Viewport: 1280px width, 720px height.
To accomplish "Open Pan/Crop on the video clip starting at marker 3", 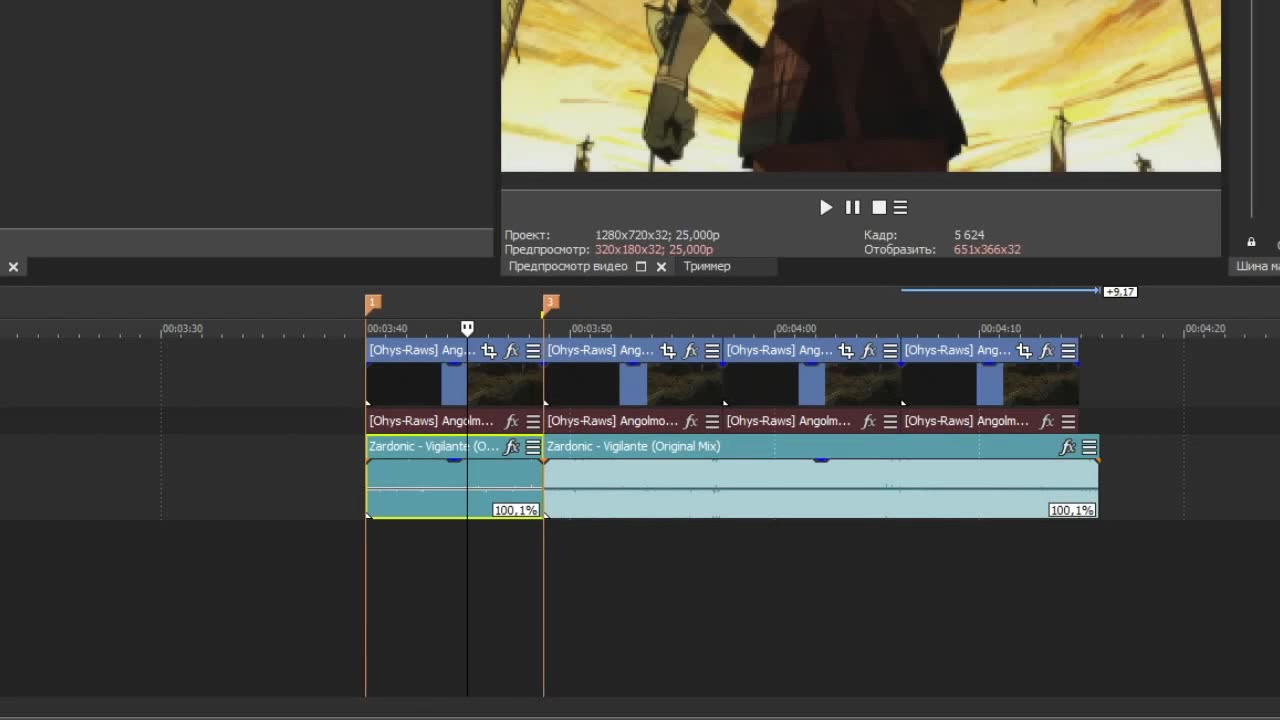I will 668,351.
